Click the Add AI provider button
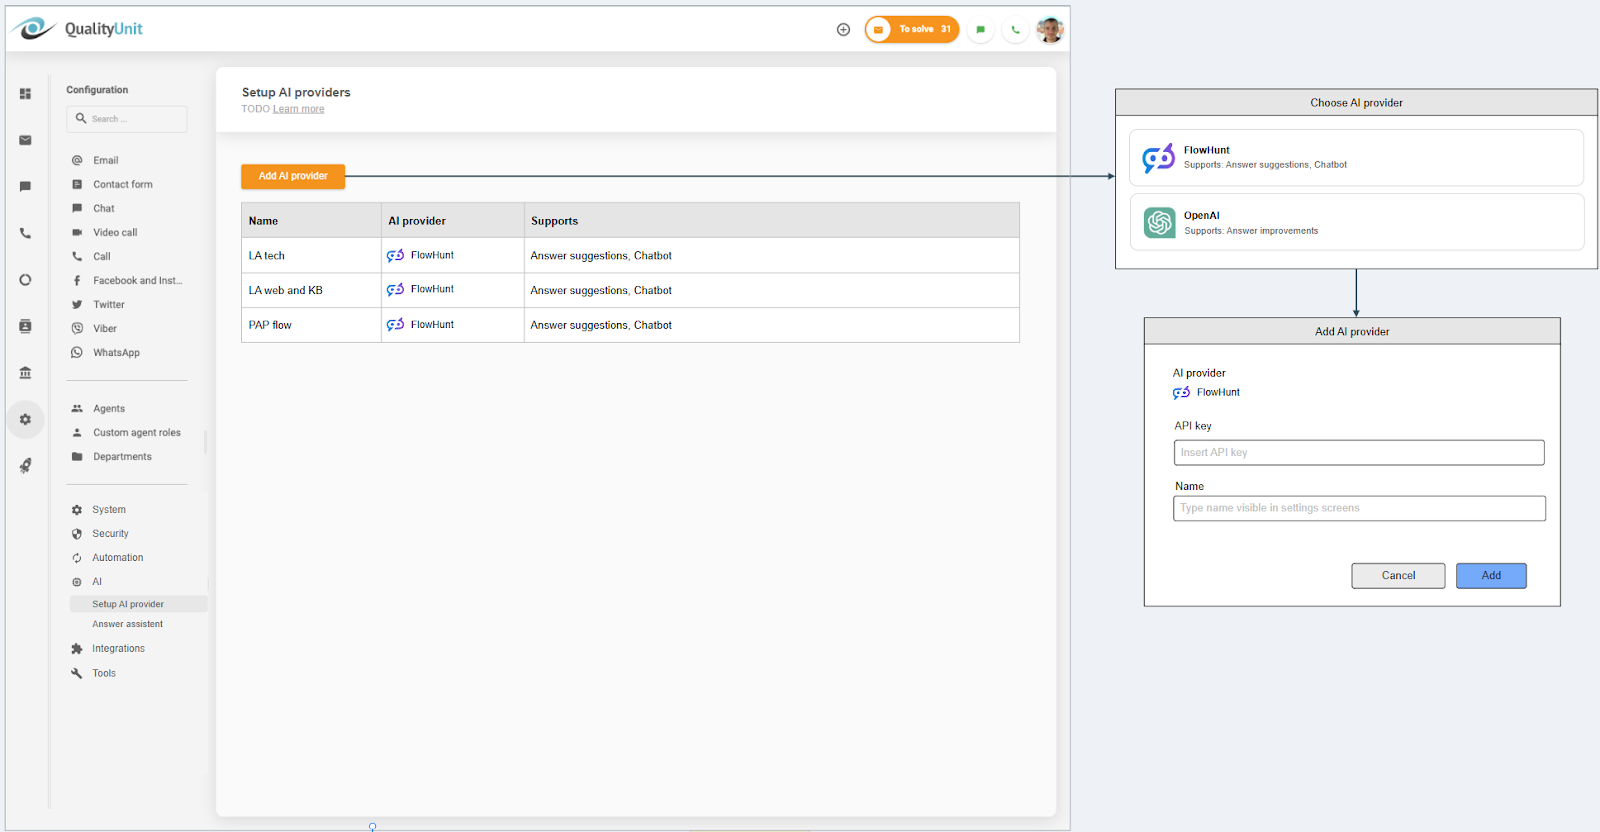 (293, 176)
